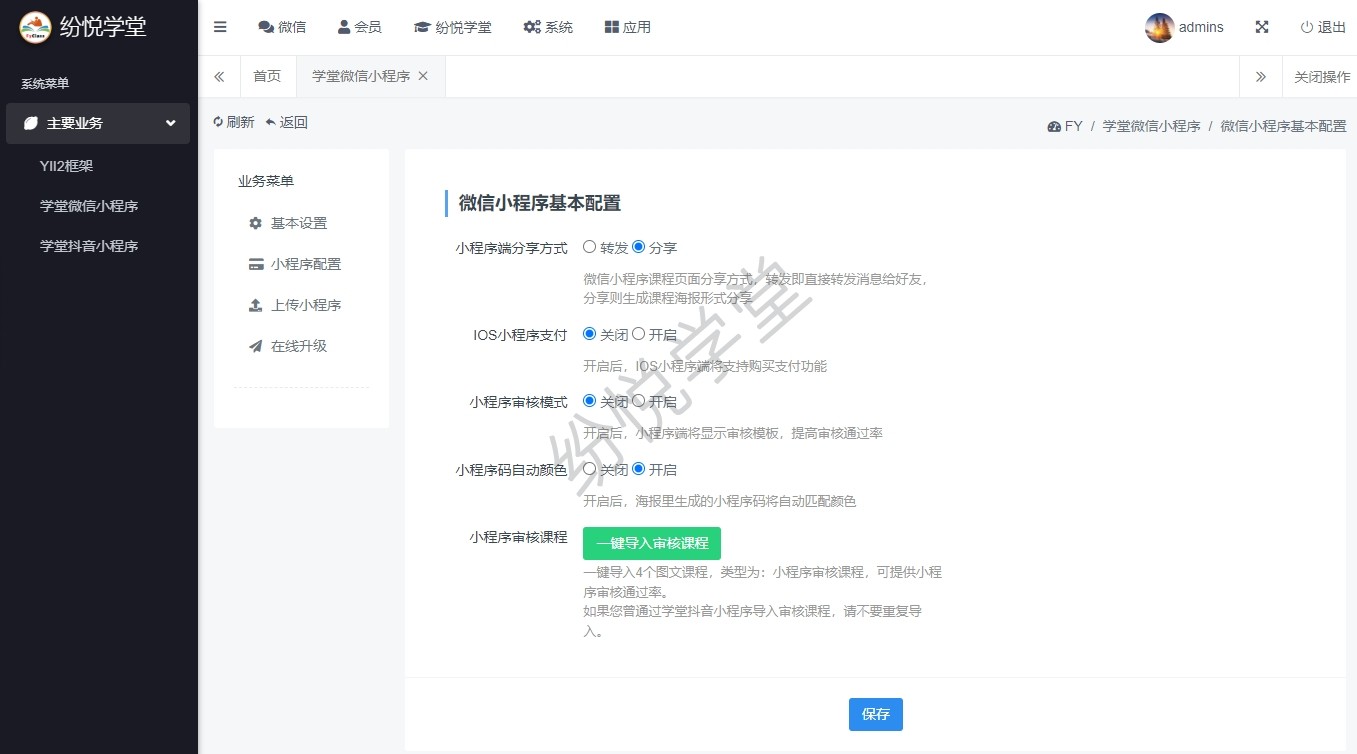Image resolution: width=1357 pixels, height=754 pixels.
Task: Click the admins user avatar
Action: tap(1159, 28)
